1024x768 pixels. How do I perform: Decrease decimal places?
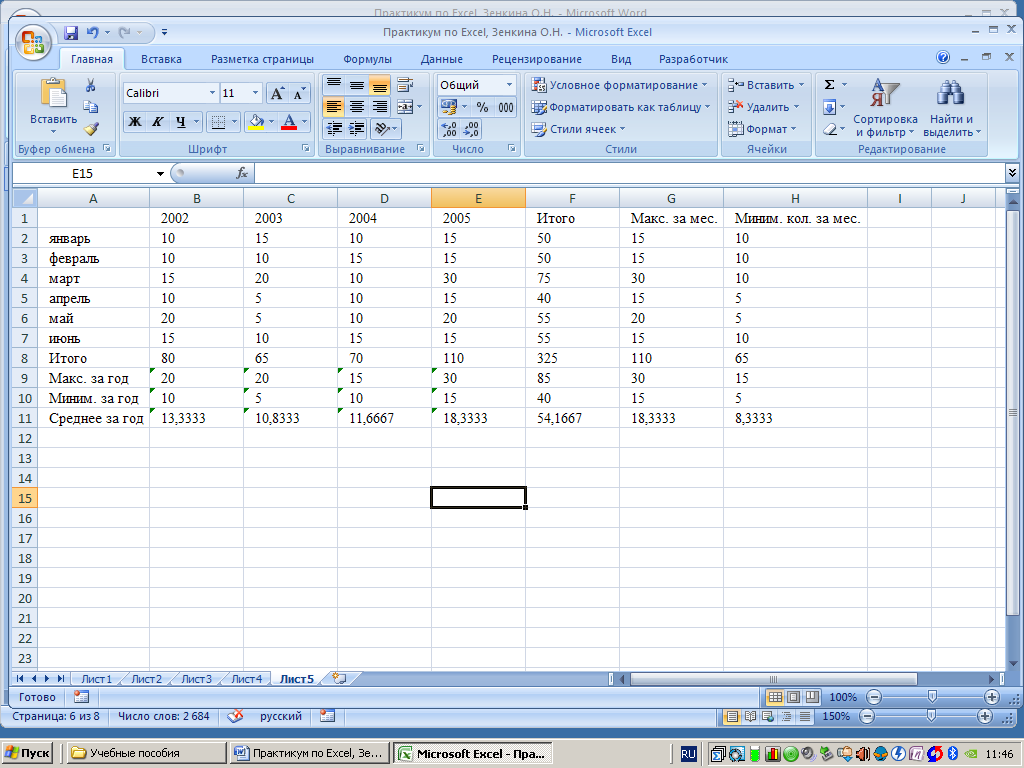471,129
